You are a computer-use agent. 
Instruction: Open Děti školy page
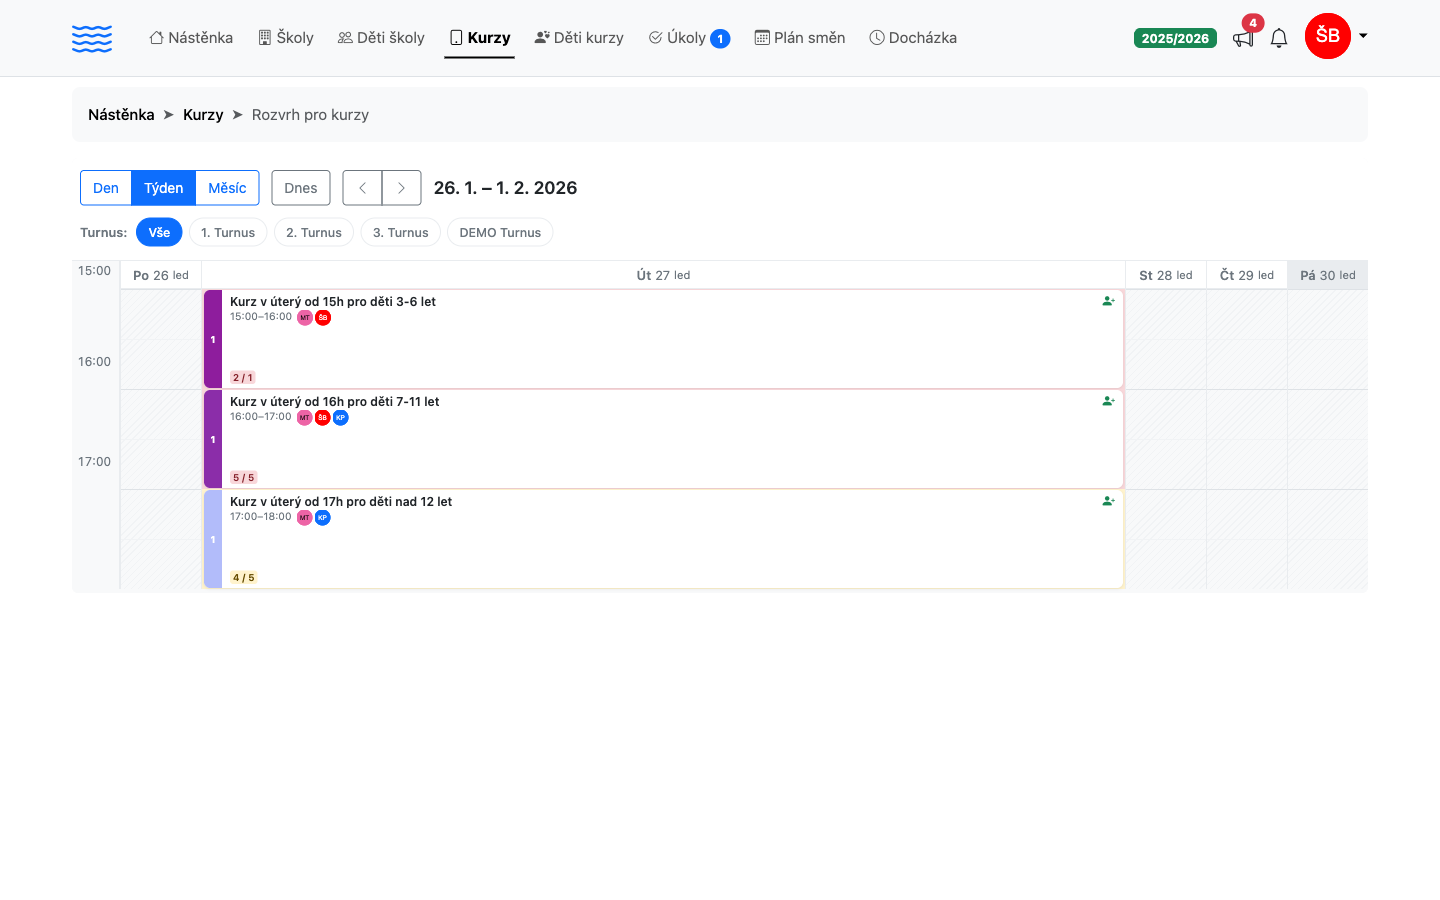point(381,38)
